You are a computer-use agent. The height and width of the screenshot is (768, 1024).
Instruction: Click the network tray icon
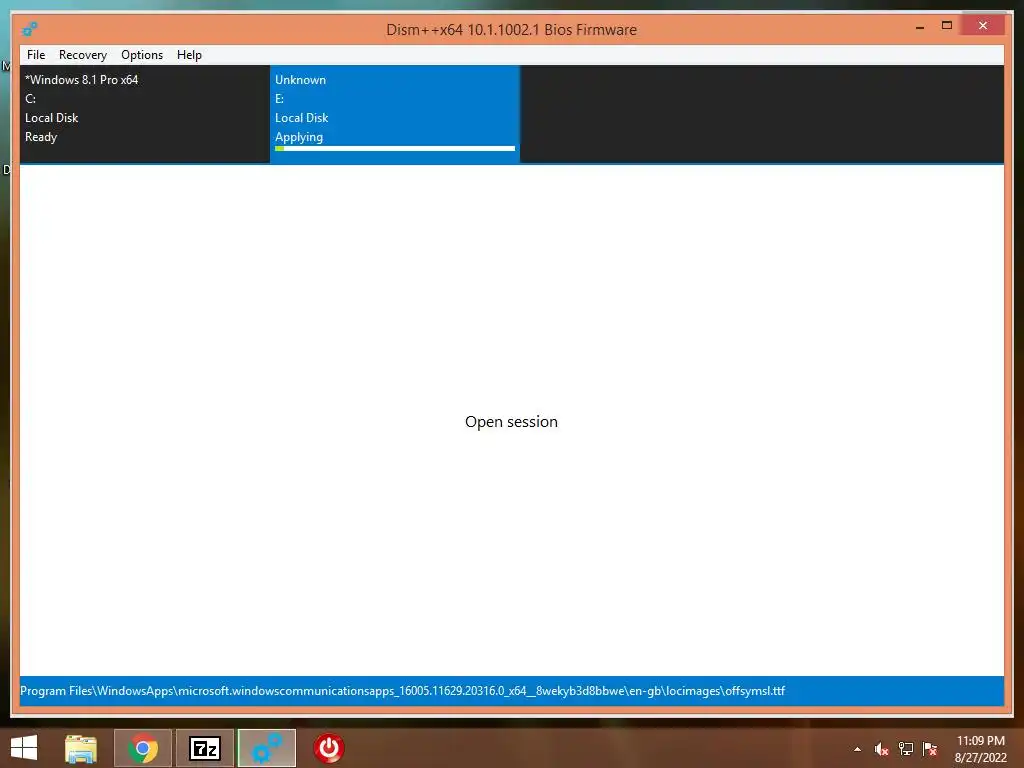pos(906,749)
